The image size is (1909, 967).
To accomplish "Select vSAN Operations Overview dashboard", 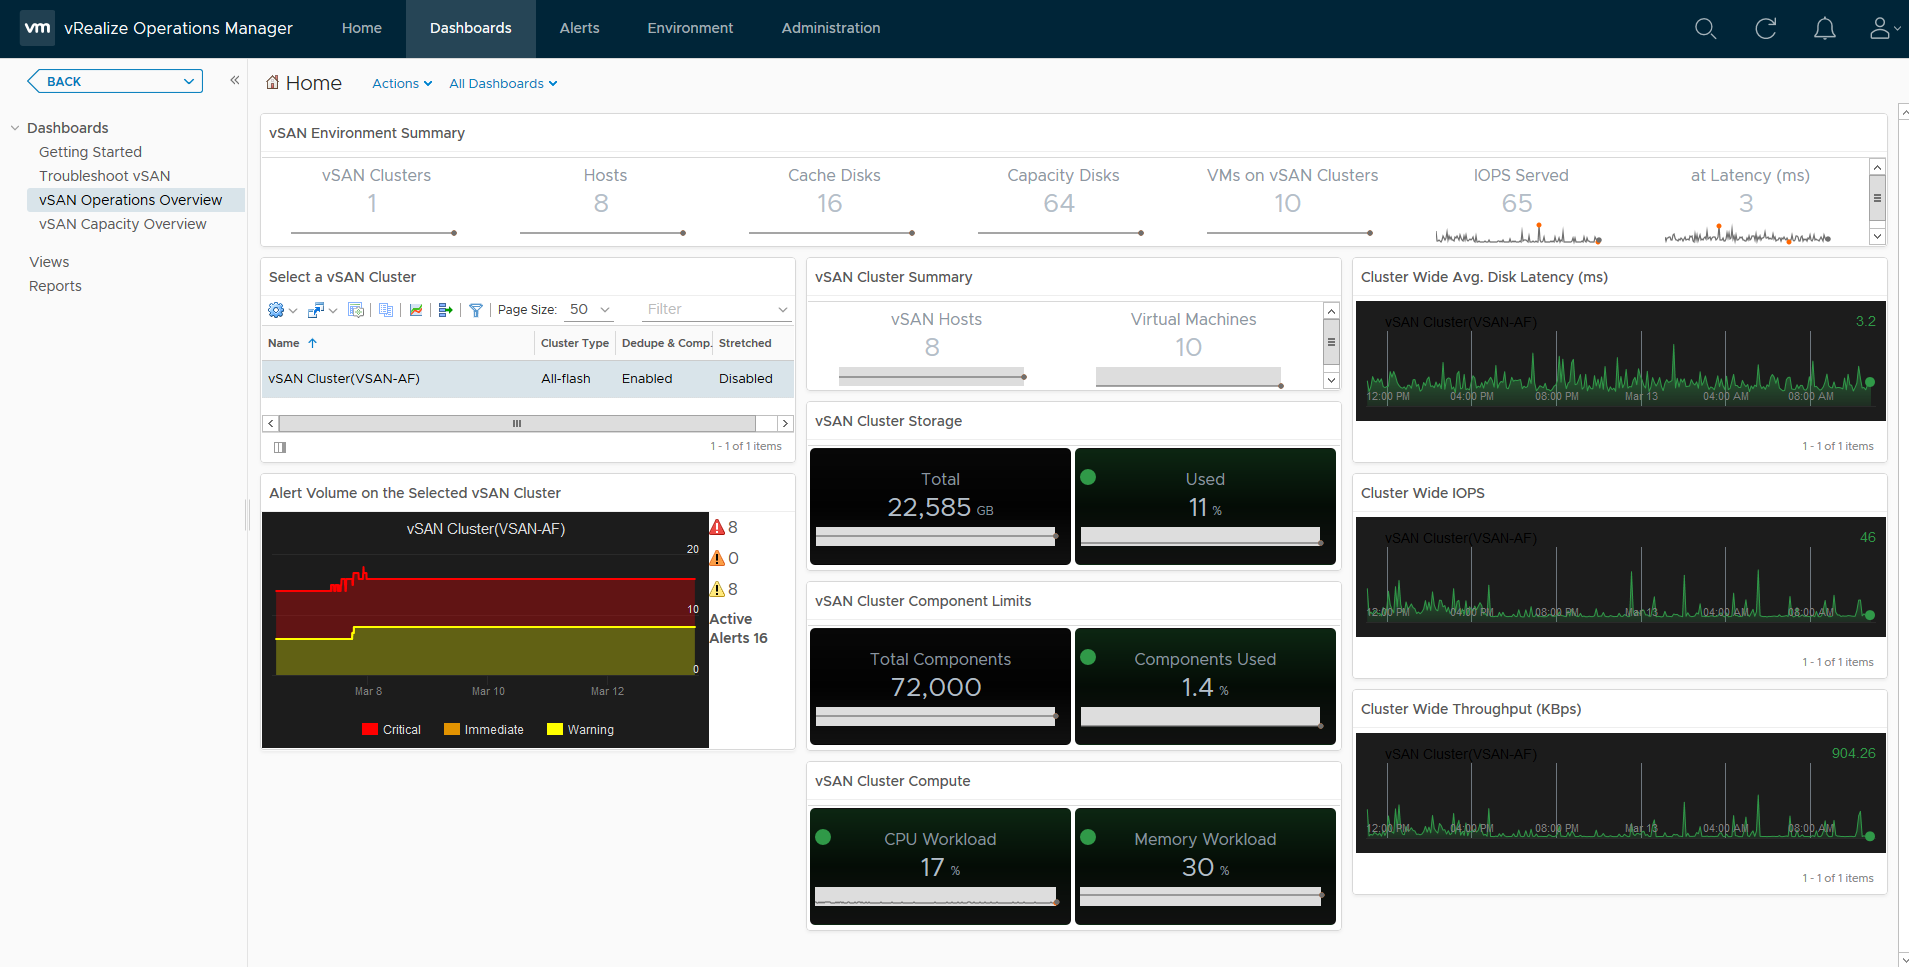I will pos(136,200).
